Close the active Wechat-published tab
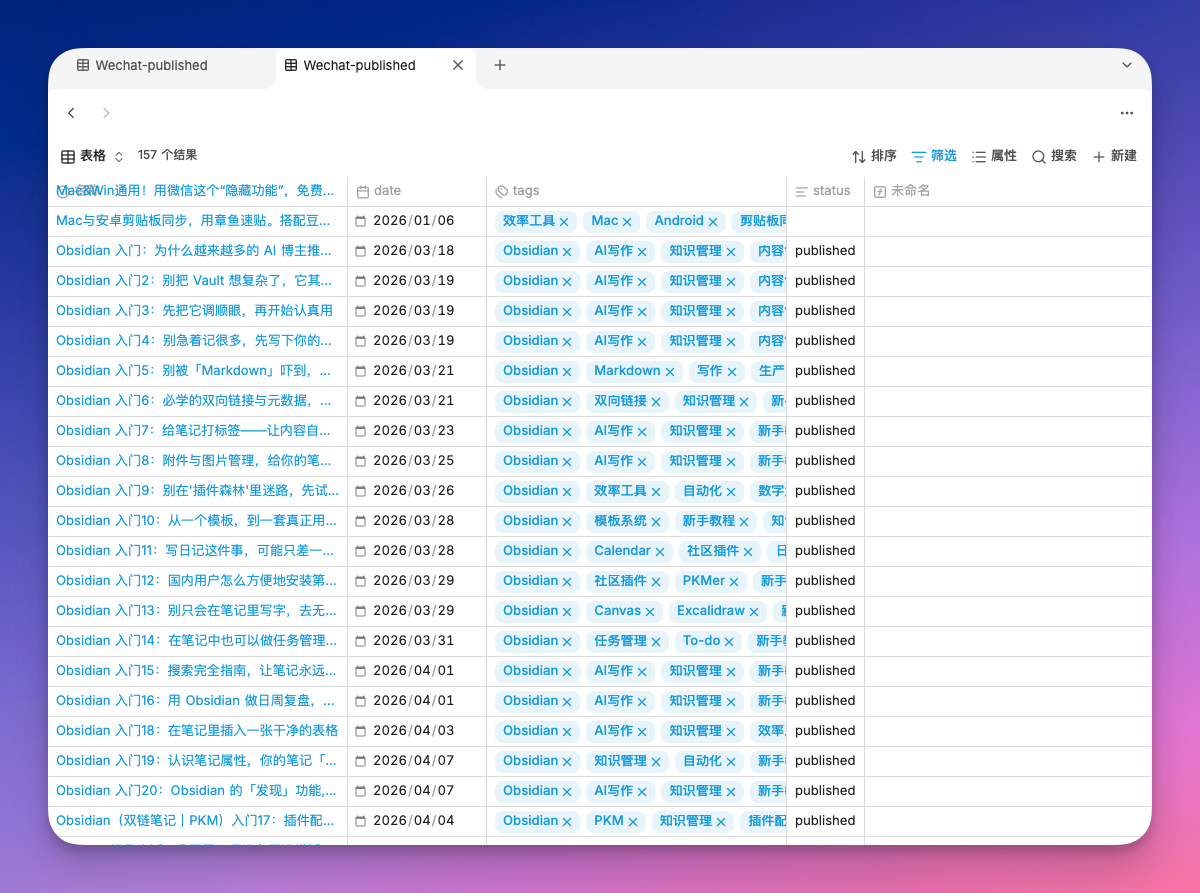1200x893 pixels. [458, 65]
